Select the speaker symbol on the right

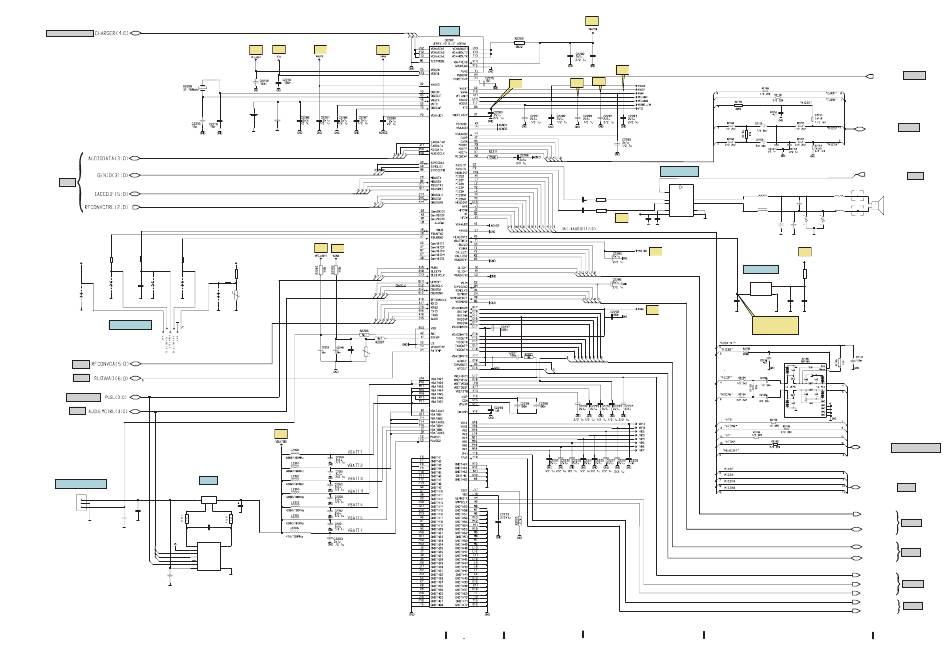click(x=877, y=204)
